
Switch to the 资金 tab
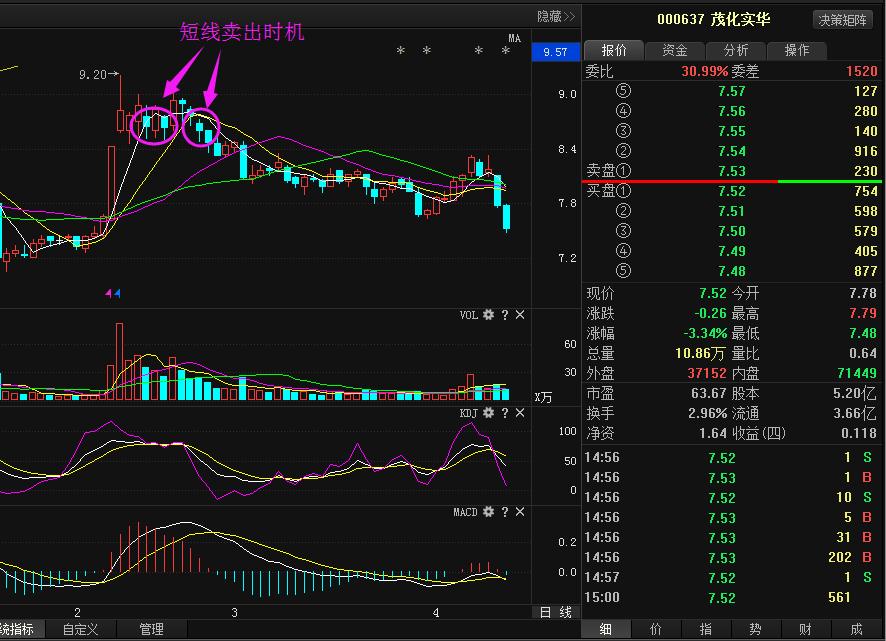[x=675, y=50]
